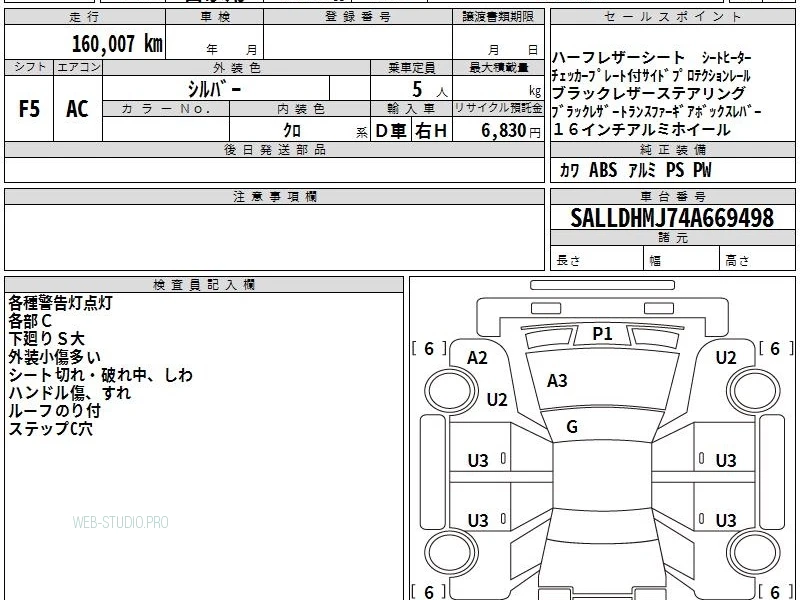800x600 pixels.
Task: Select the エアコン label
Action: [x=78, y=67]
